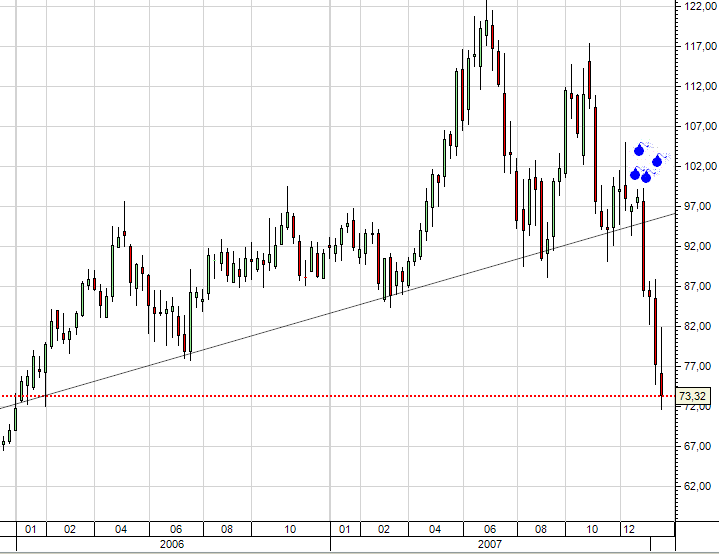Click the 62,00 price axis label
Image resolution: width=719 pixels, height=554 pixels.
[x=698, y=486]
